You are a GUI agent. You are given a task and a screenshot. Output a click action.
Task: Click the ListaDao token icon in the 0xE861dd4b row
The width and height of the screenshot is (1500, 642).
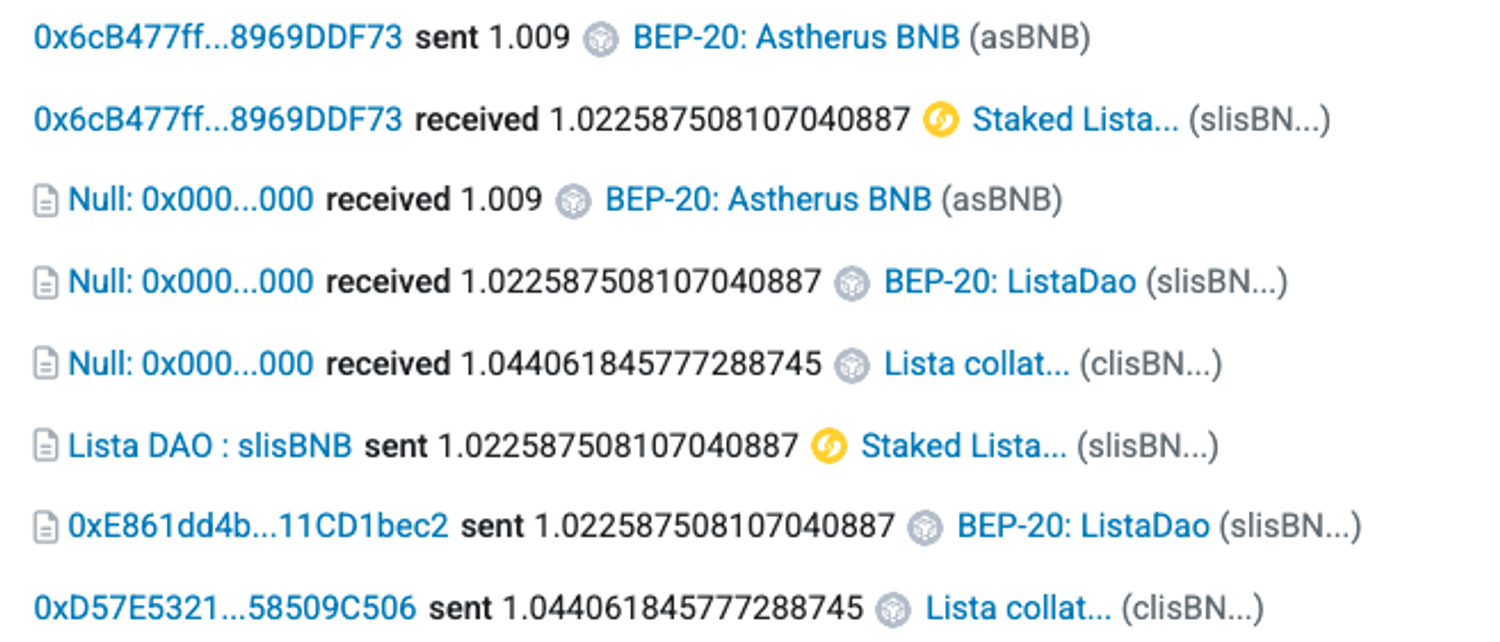click(925, 528)
